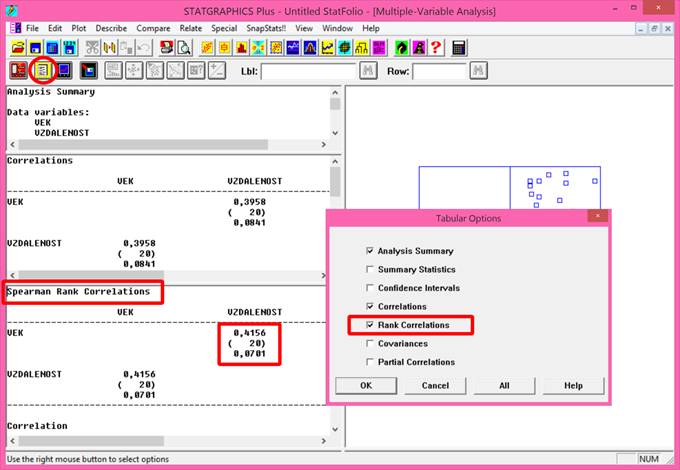Click Analysis Summary pane scroll-up arrow
Image resolution: width=680 pixels, height=470 pixels.
335,92
